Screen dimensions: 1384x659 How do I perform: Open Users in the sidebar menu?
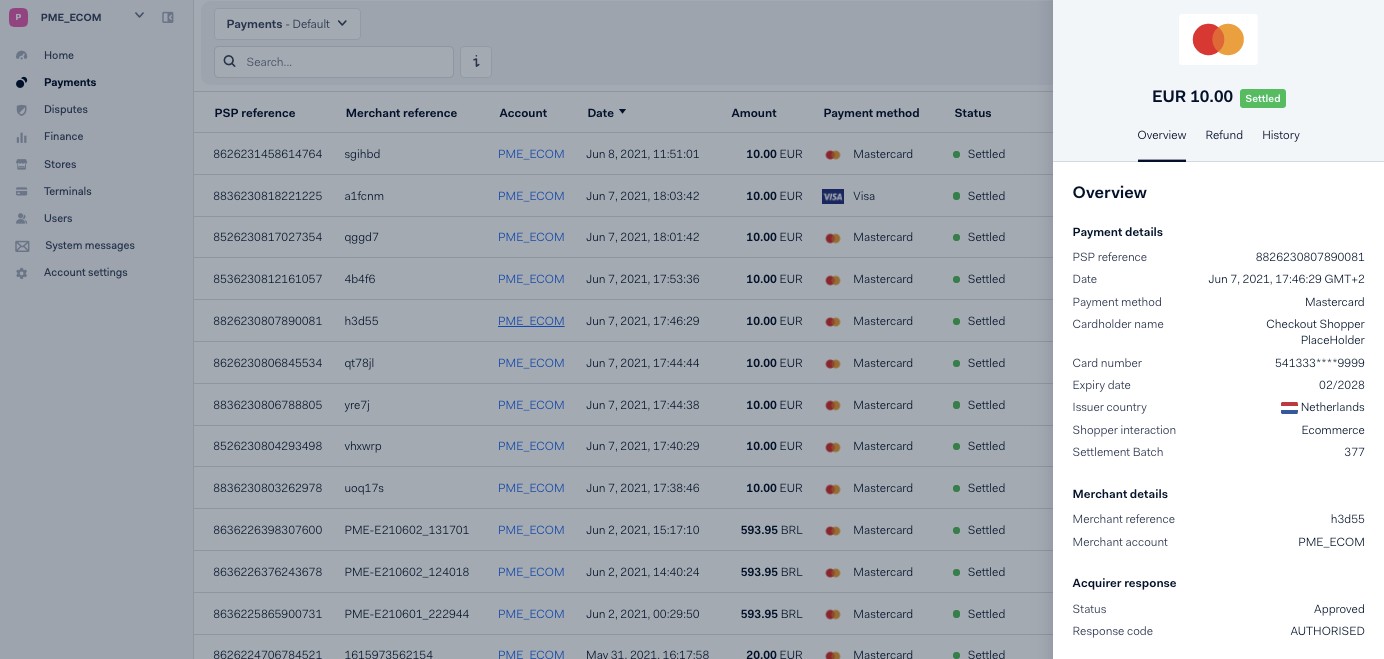point(58,218)
